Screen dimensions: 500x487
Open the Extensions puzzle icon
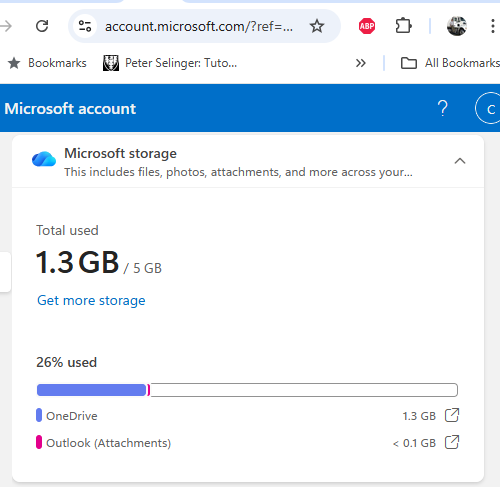(x=403, y=26)
